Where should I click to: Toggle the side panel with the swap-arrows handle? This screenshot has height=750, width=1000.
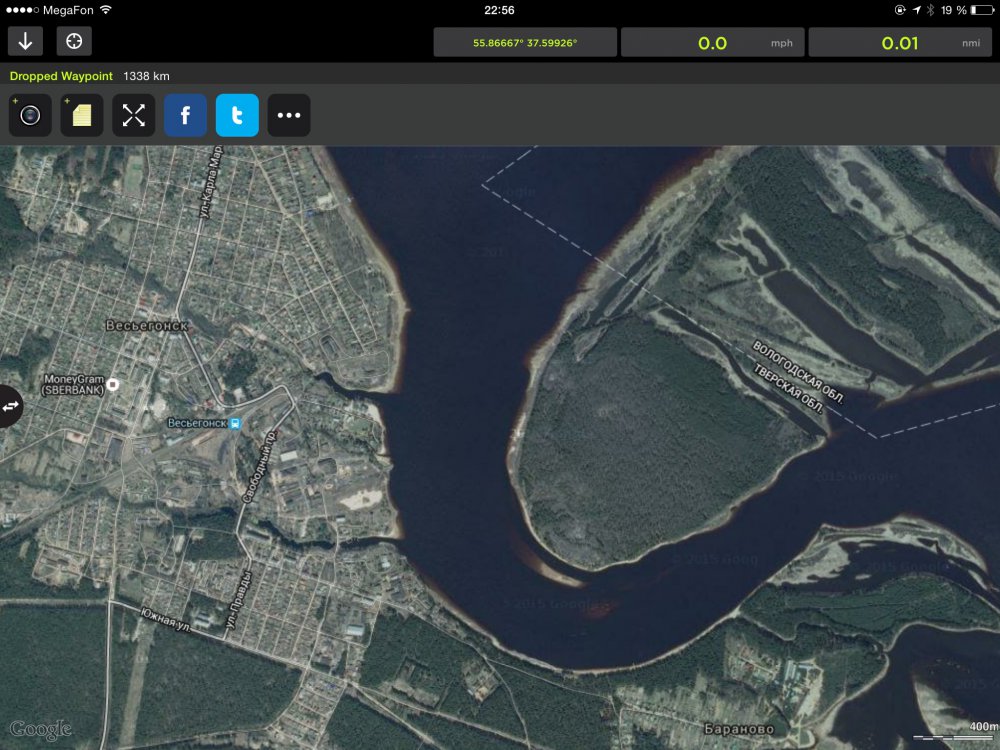tap(10, 406)
